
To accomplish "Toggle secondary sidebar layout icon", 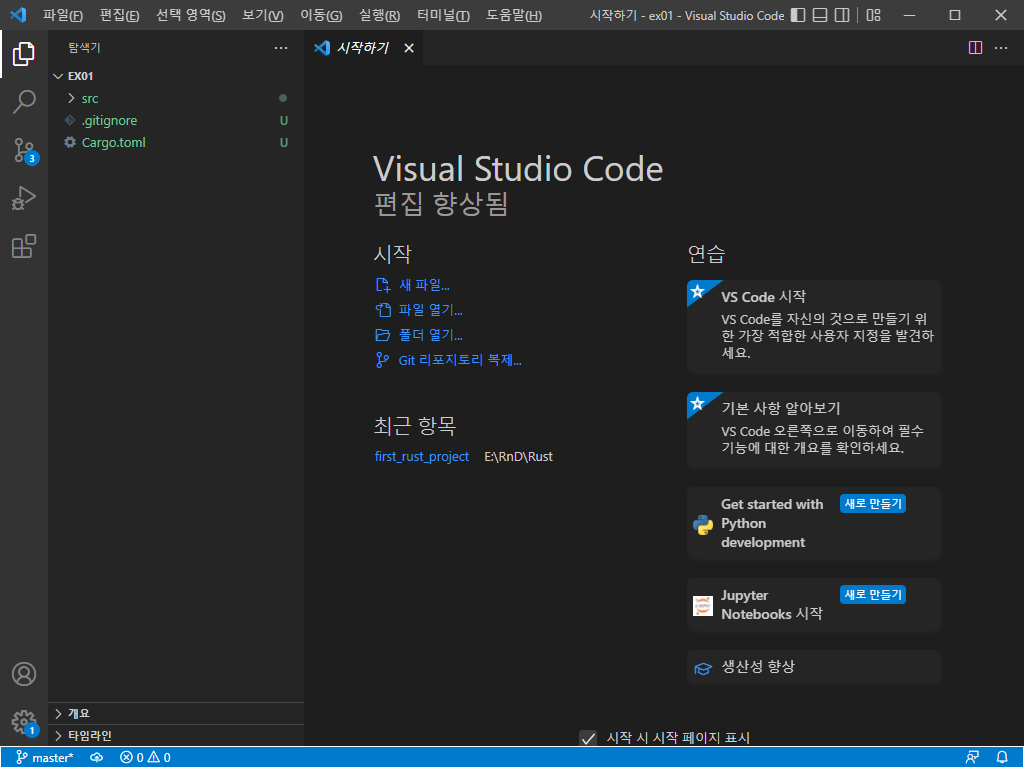I will pyautogui.click(x=842, y=15).
